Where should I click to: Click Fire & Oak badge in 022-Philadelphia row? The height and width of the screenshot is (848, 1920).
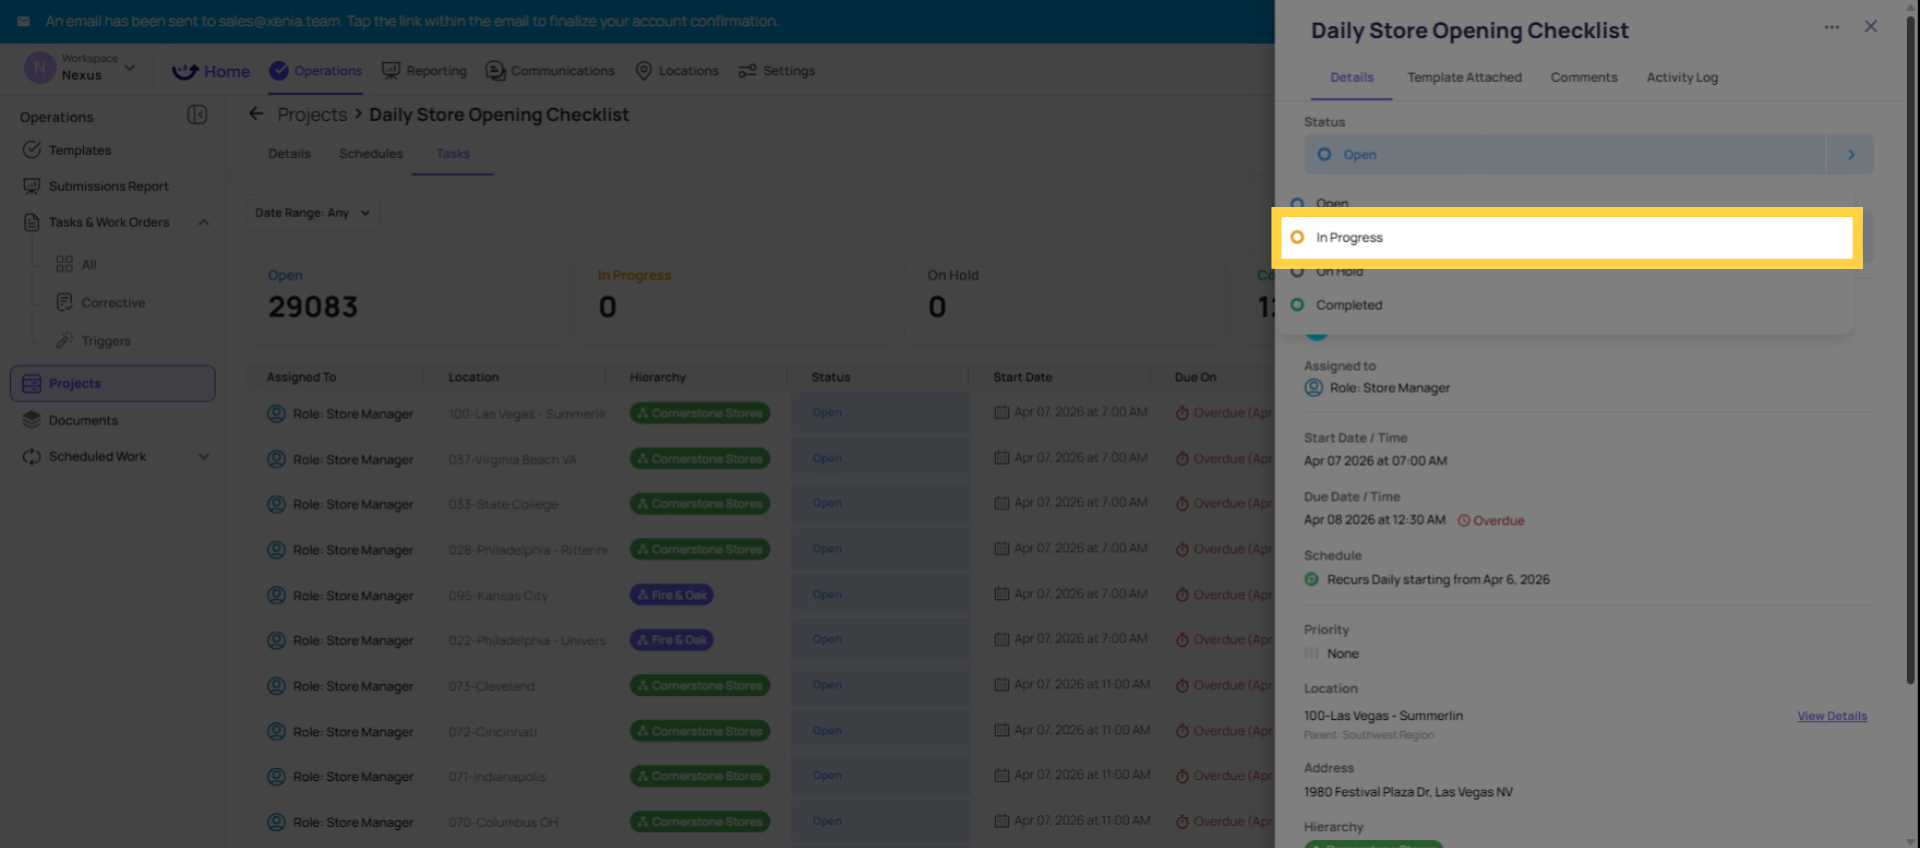[x=671, y=640]
